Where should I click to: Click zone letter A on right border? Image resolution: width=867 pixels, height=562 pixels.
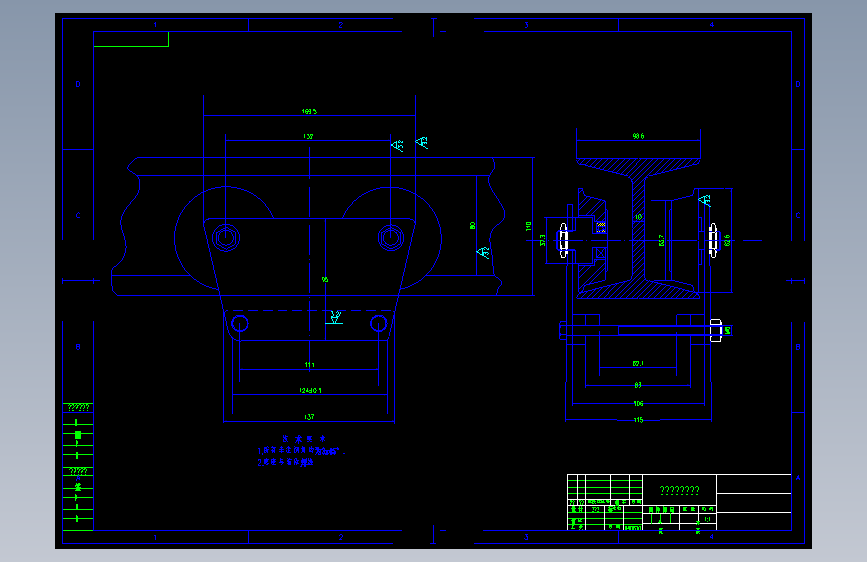(x=798, y=477)
